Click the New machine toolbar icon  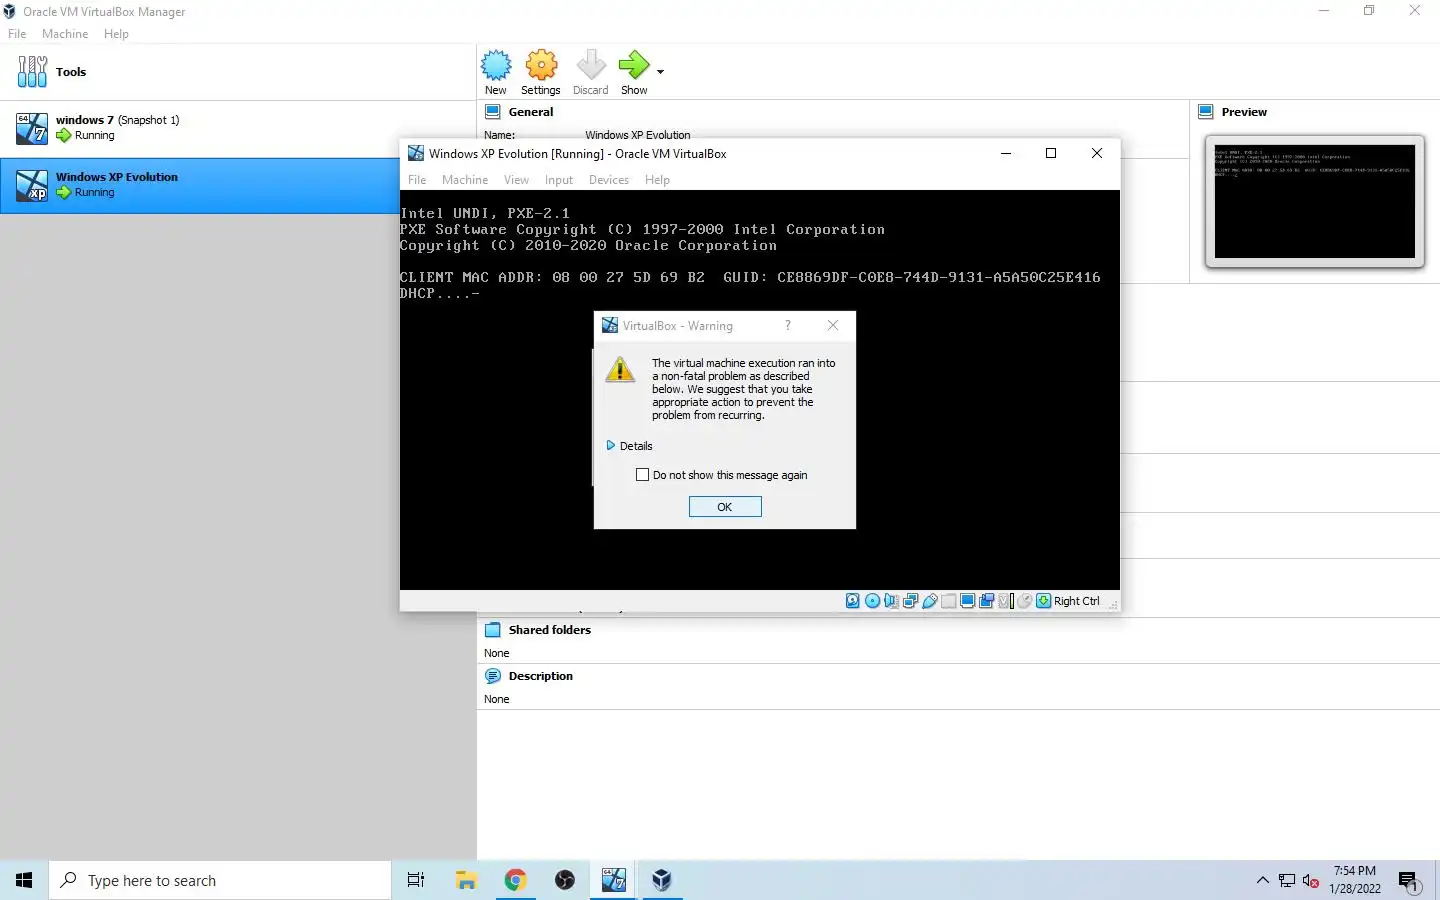496,65
